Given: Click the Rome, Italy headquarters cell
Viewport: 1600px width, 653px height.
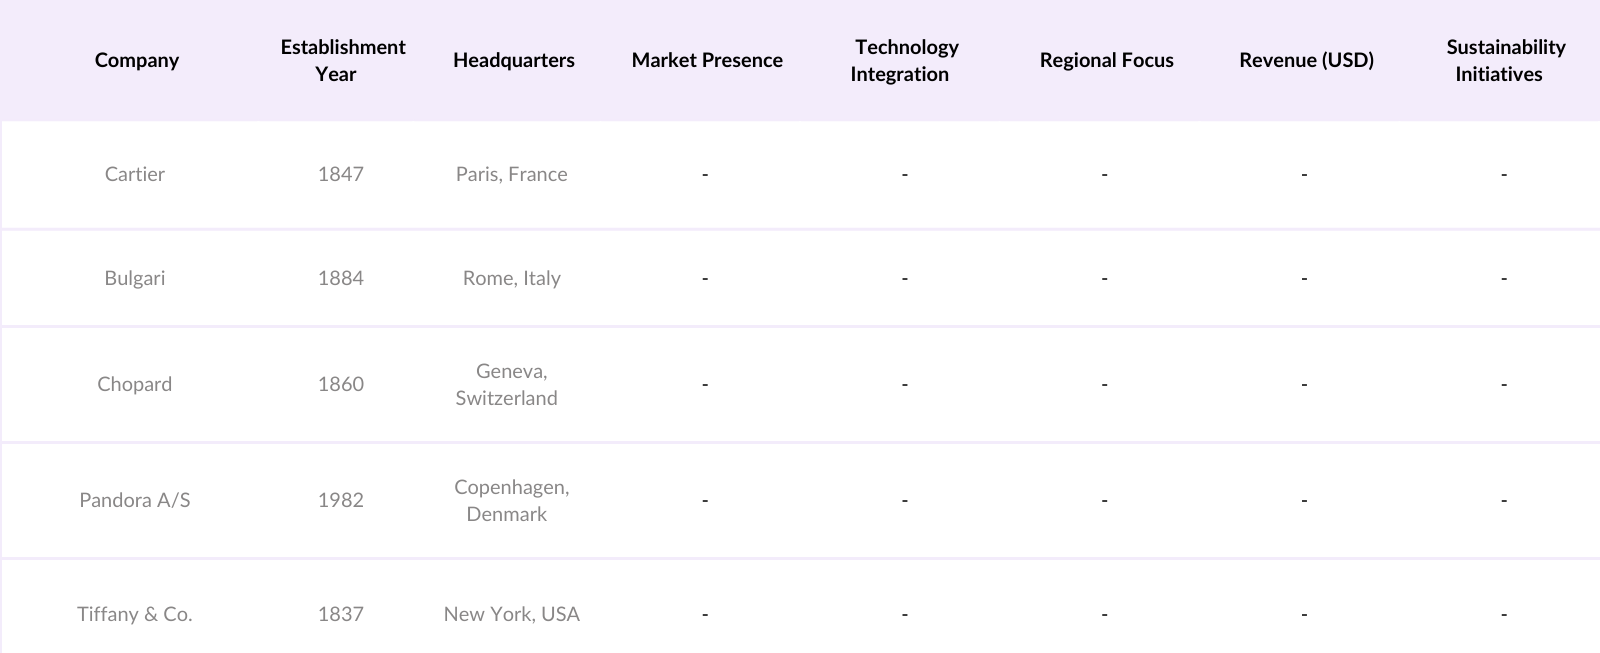Looking at the screenshot, I should point(511,278).
